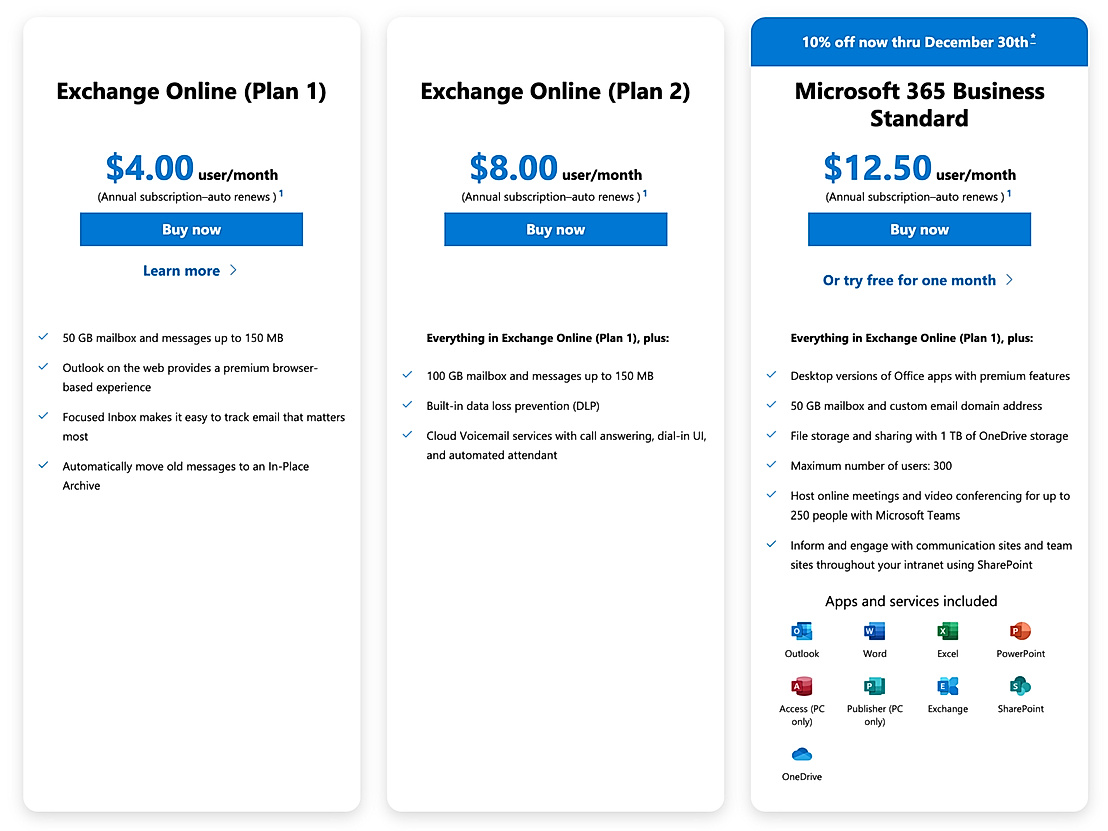The width and height of the screenshot is (1108, 831).
Task: Click Buy now for Exchange Online Plan 2
Action: 555,229
